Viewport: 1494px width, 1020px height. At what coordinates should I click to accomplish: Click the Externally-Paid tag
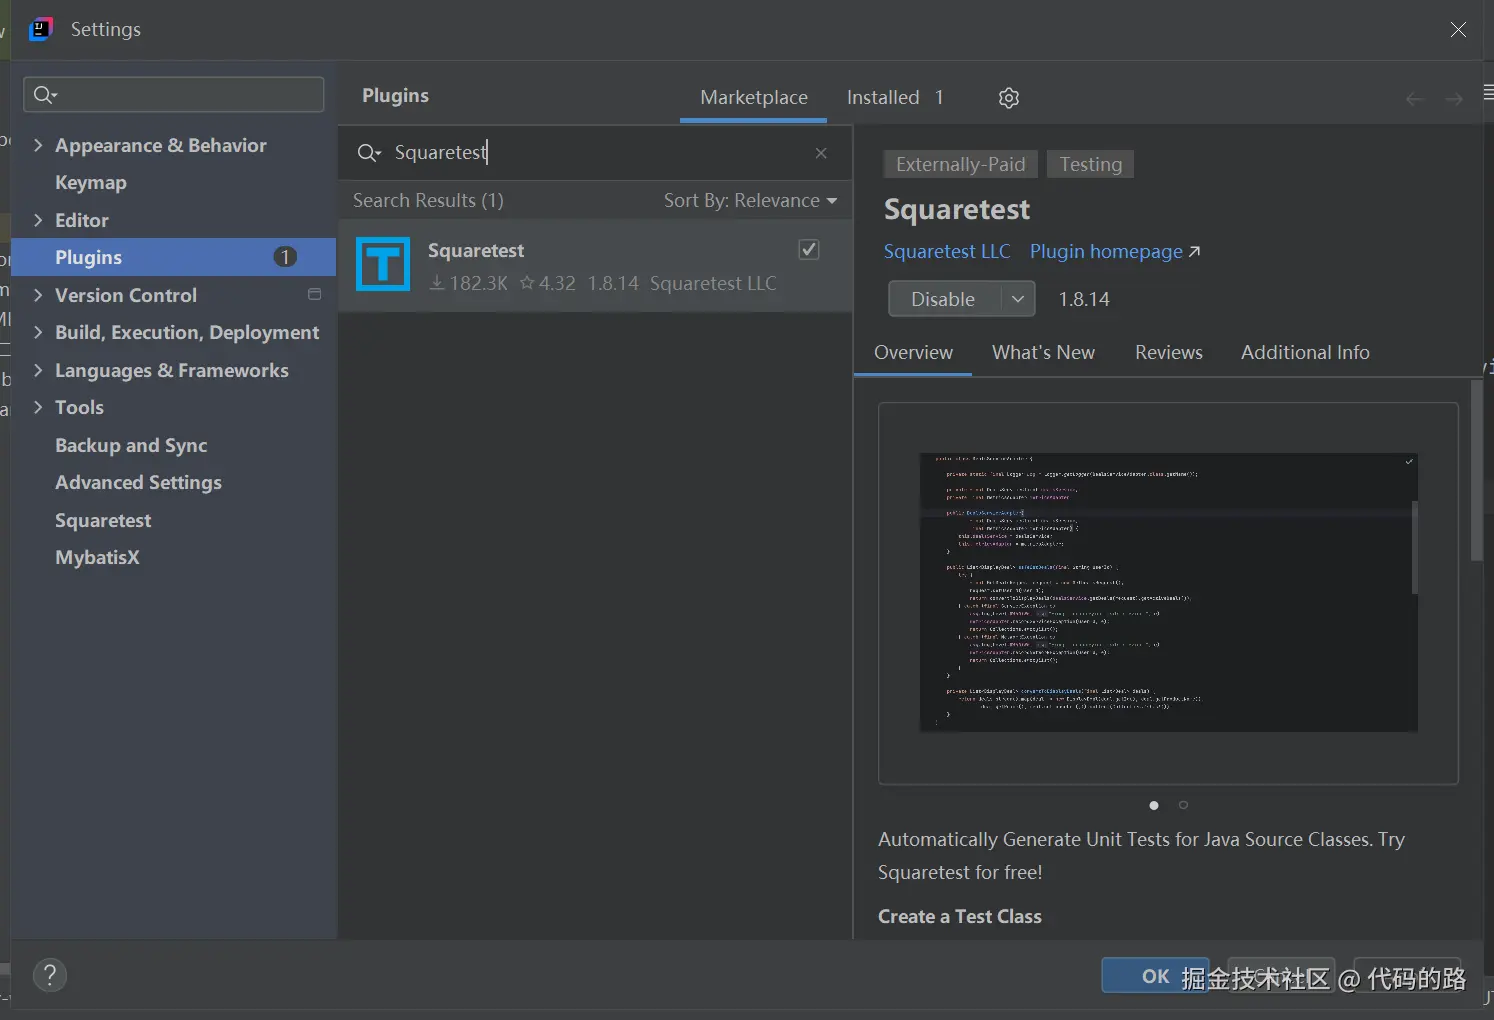tap(960, 164)
